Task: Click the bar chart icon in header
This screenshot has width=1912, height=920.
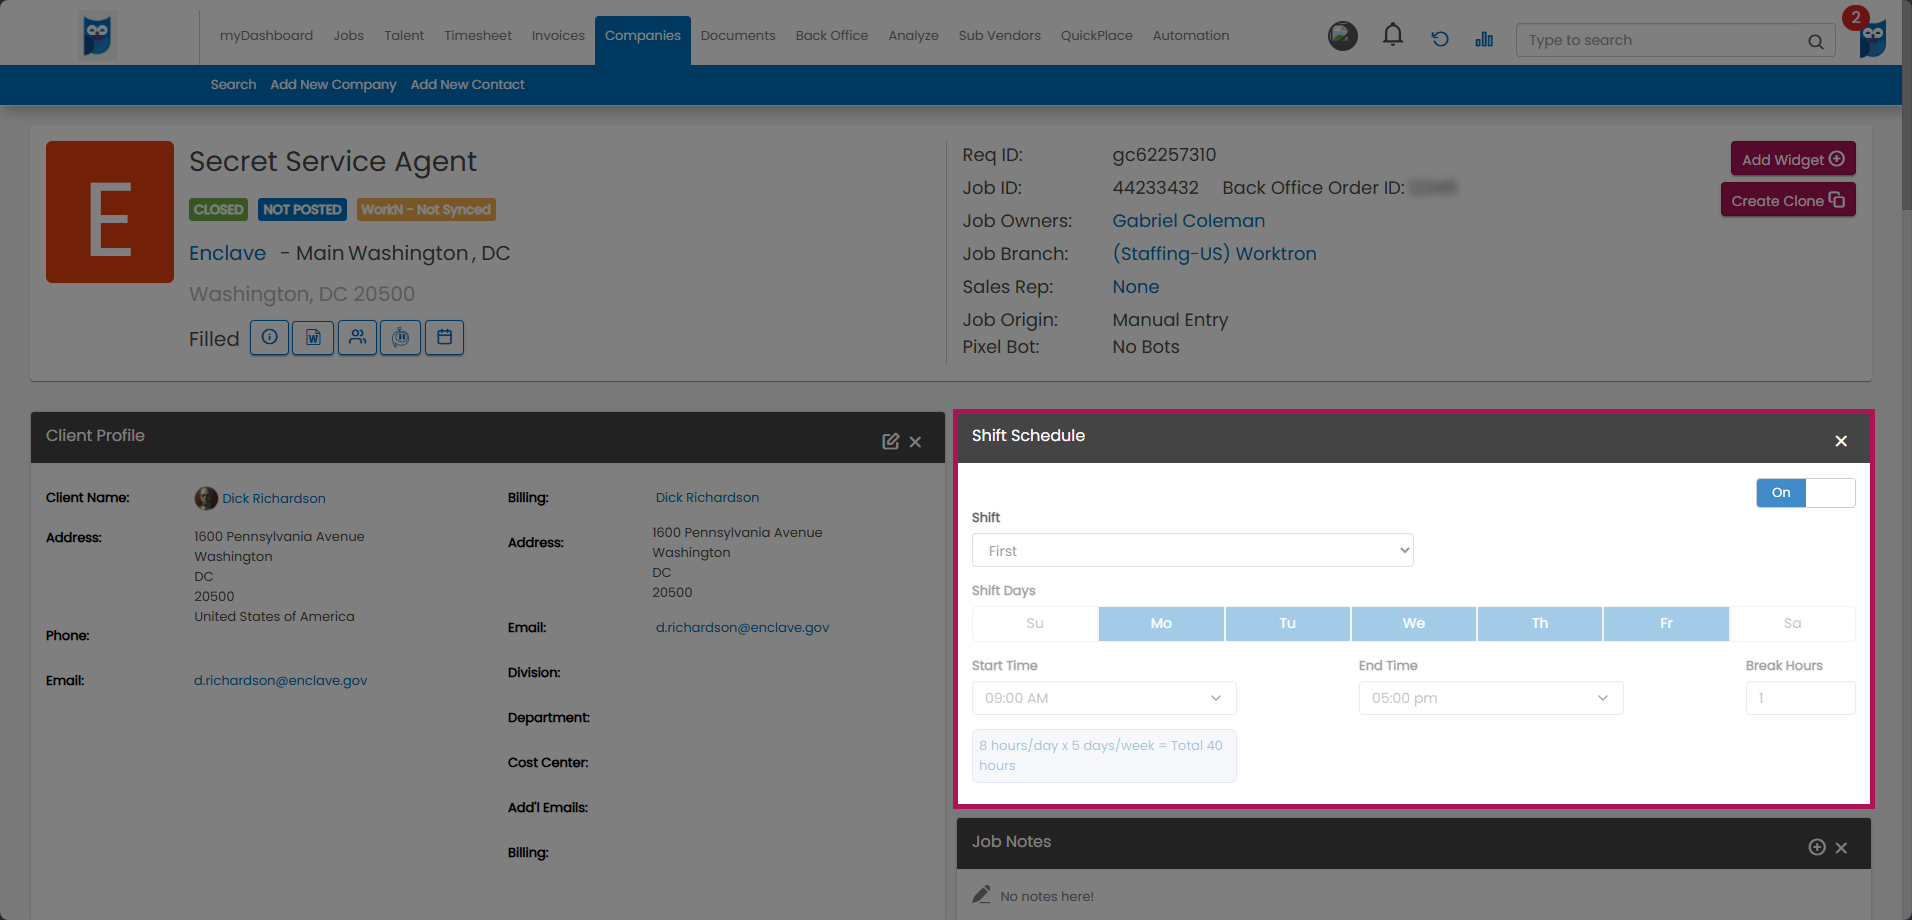Action: 1484,39
